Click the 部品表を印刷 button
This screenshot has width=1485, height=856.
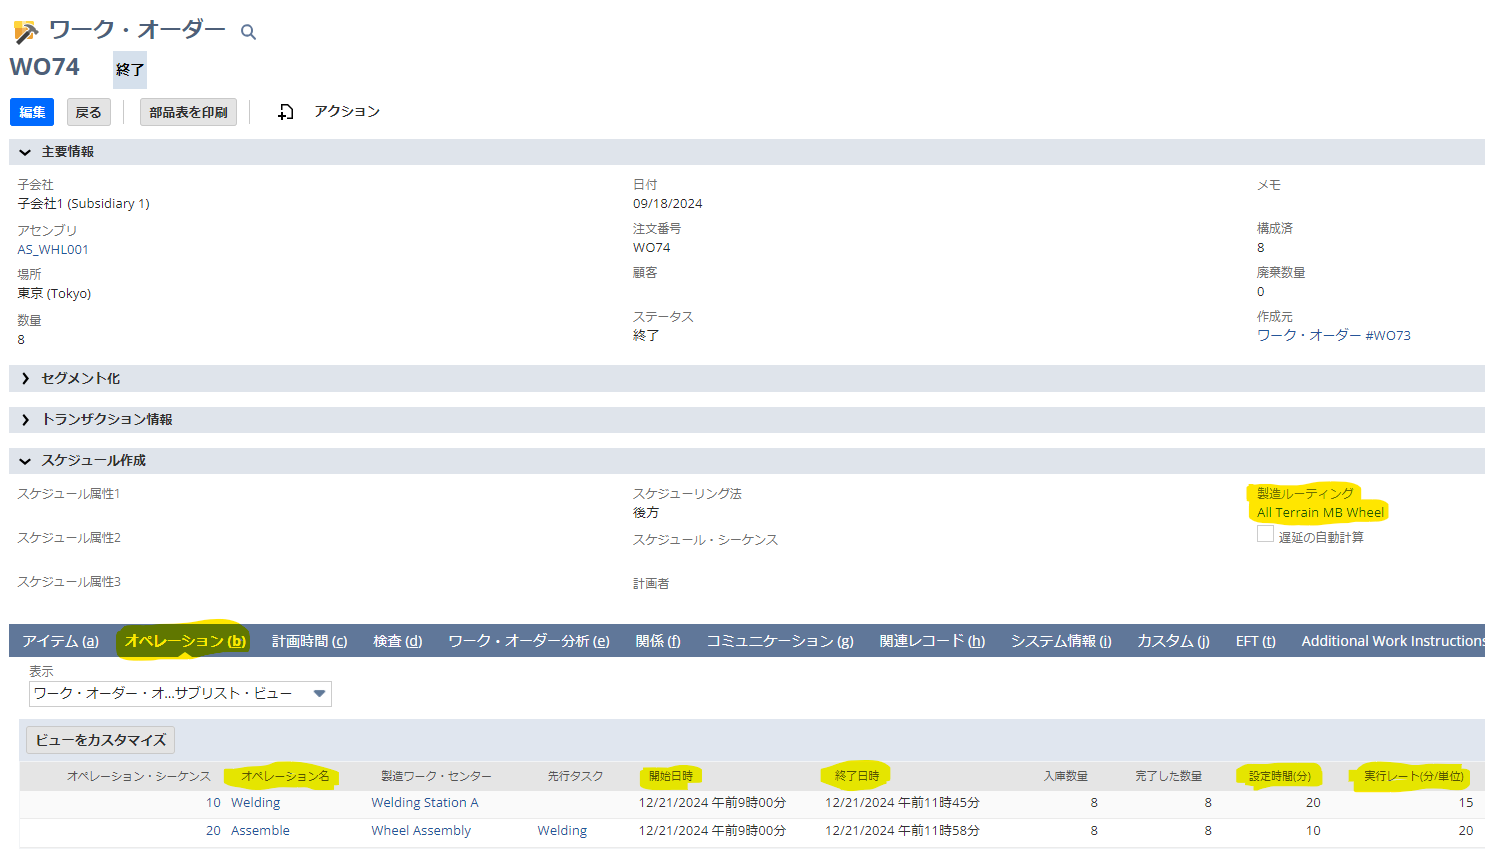point(188,112)
